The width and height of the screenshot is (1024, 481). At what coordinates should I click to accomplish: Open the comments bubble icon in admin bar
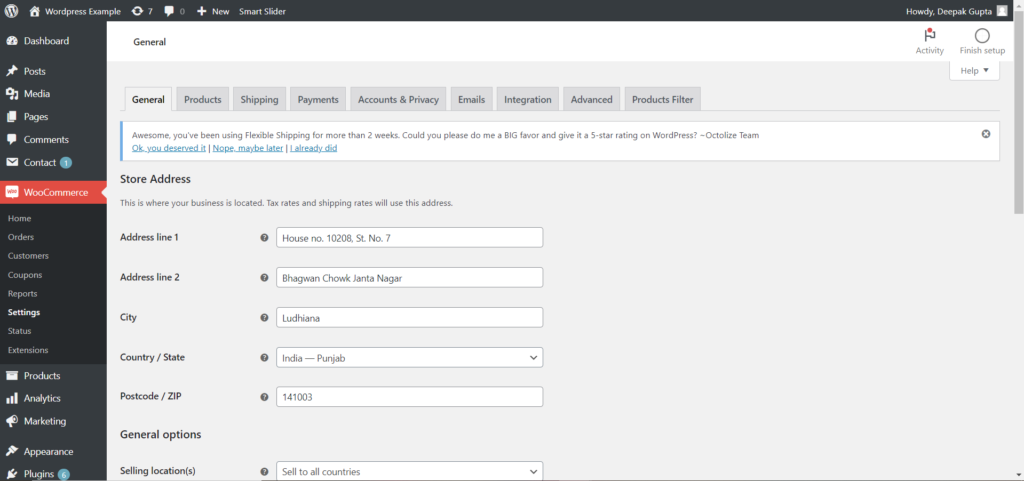click(x=170, y=11)
